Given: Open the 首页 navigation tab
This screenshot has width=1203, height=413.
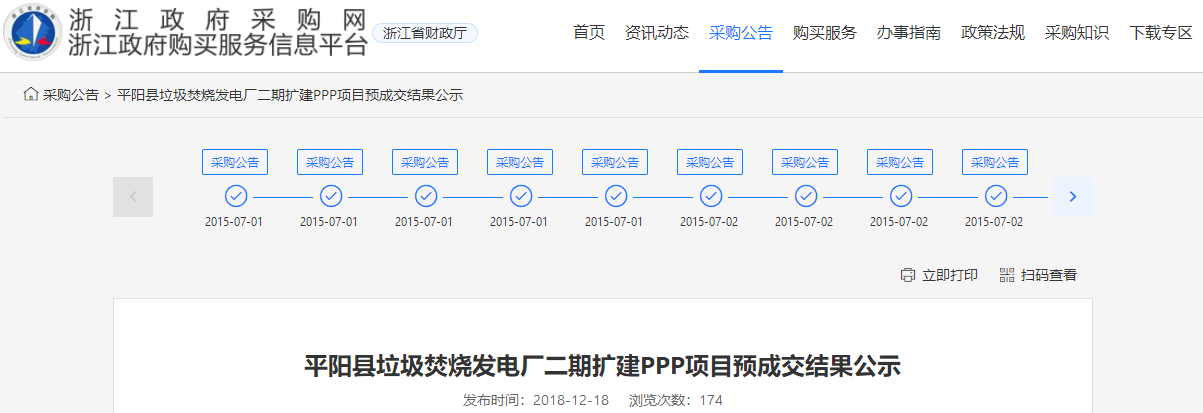Looking at the screenshot, I should 589,33.
